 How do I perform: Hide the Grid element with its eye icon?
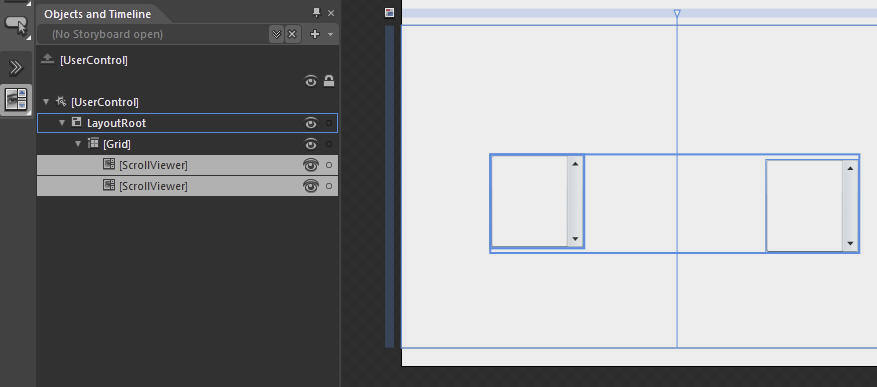pyautogui.click(x=311, y=144)
